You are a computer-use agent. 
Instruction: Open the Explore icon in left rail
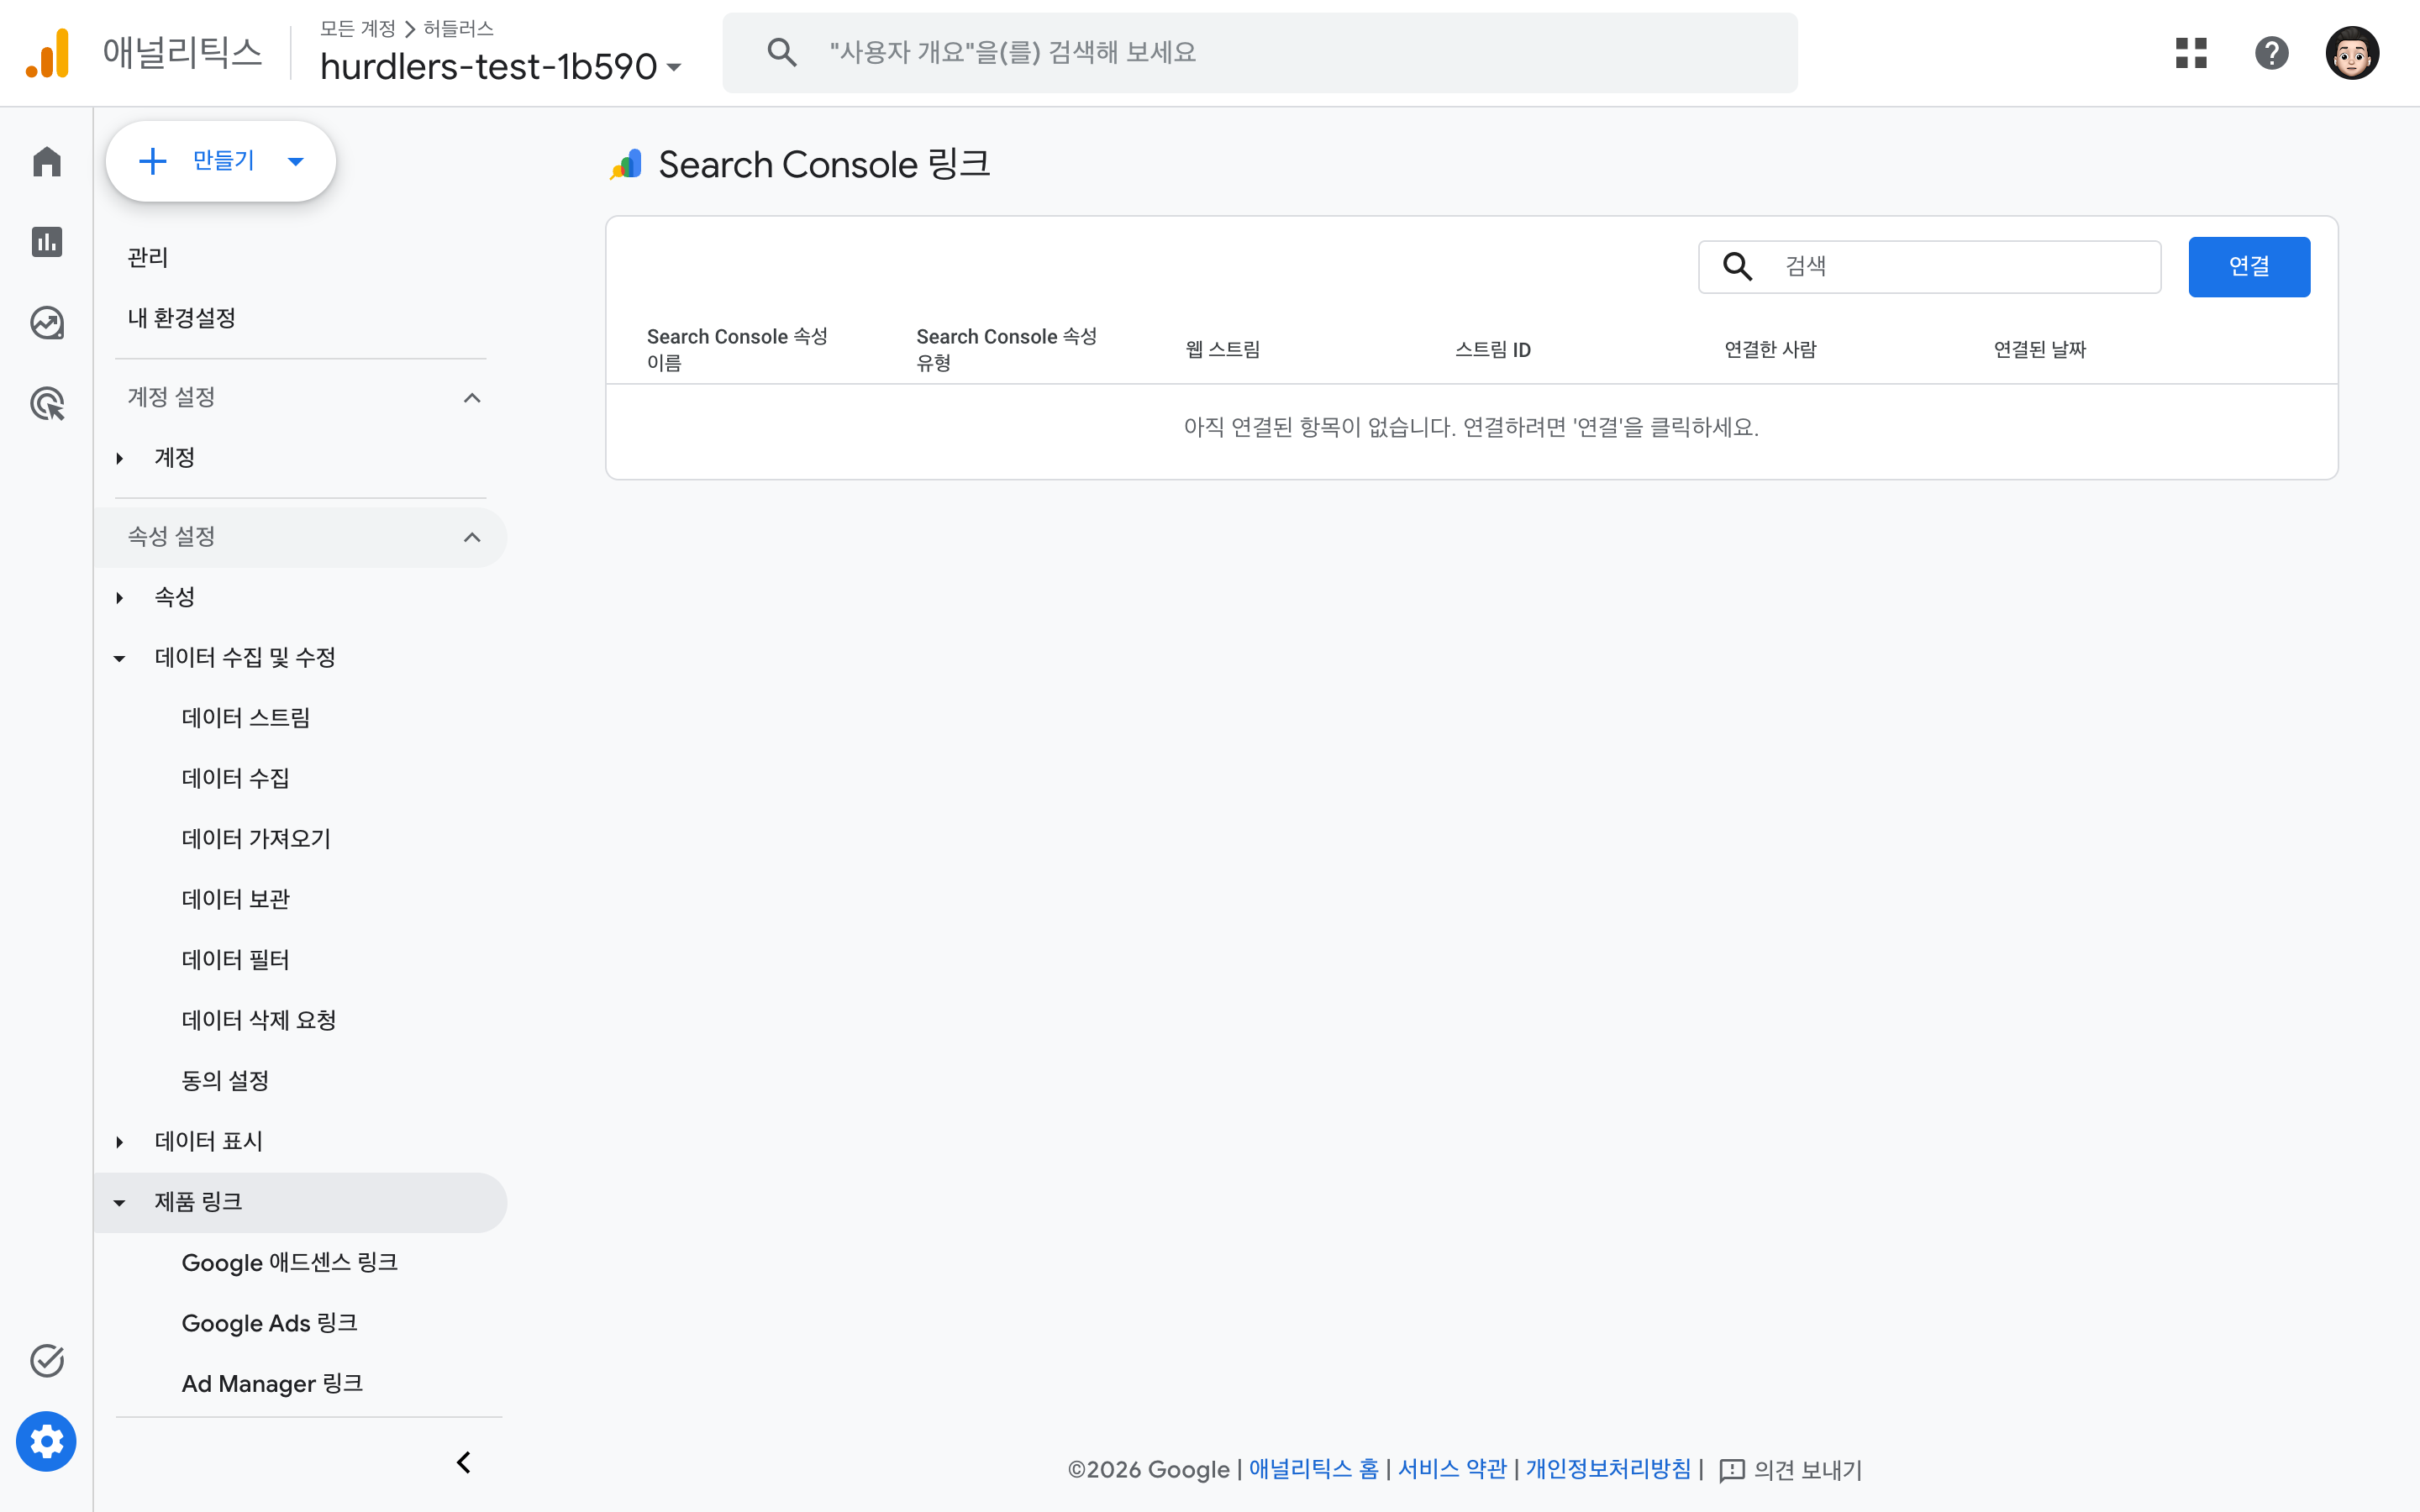pyautogui.click(x=47, y=323)
